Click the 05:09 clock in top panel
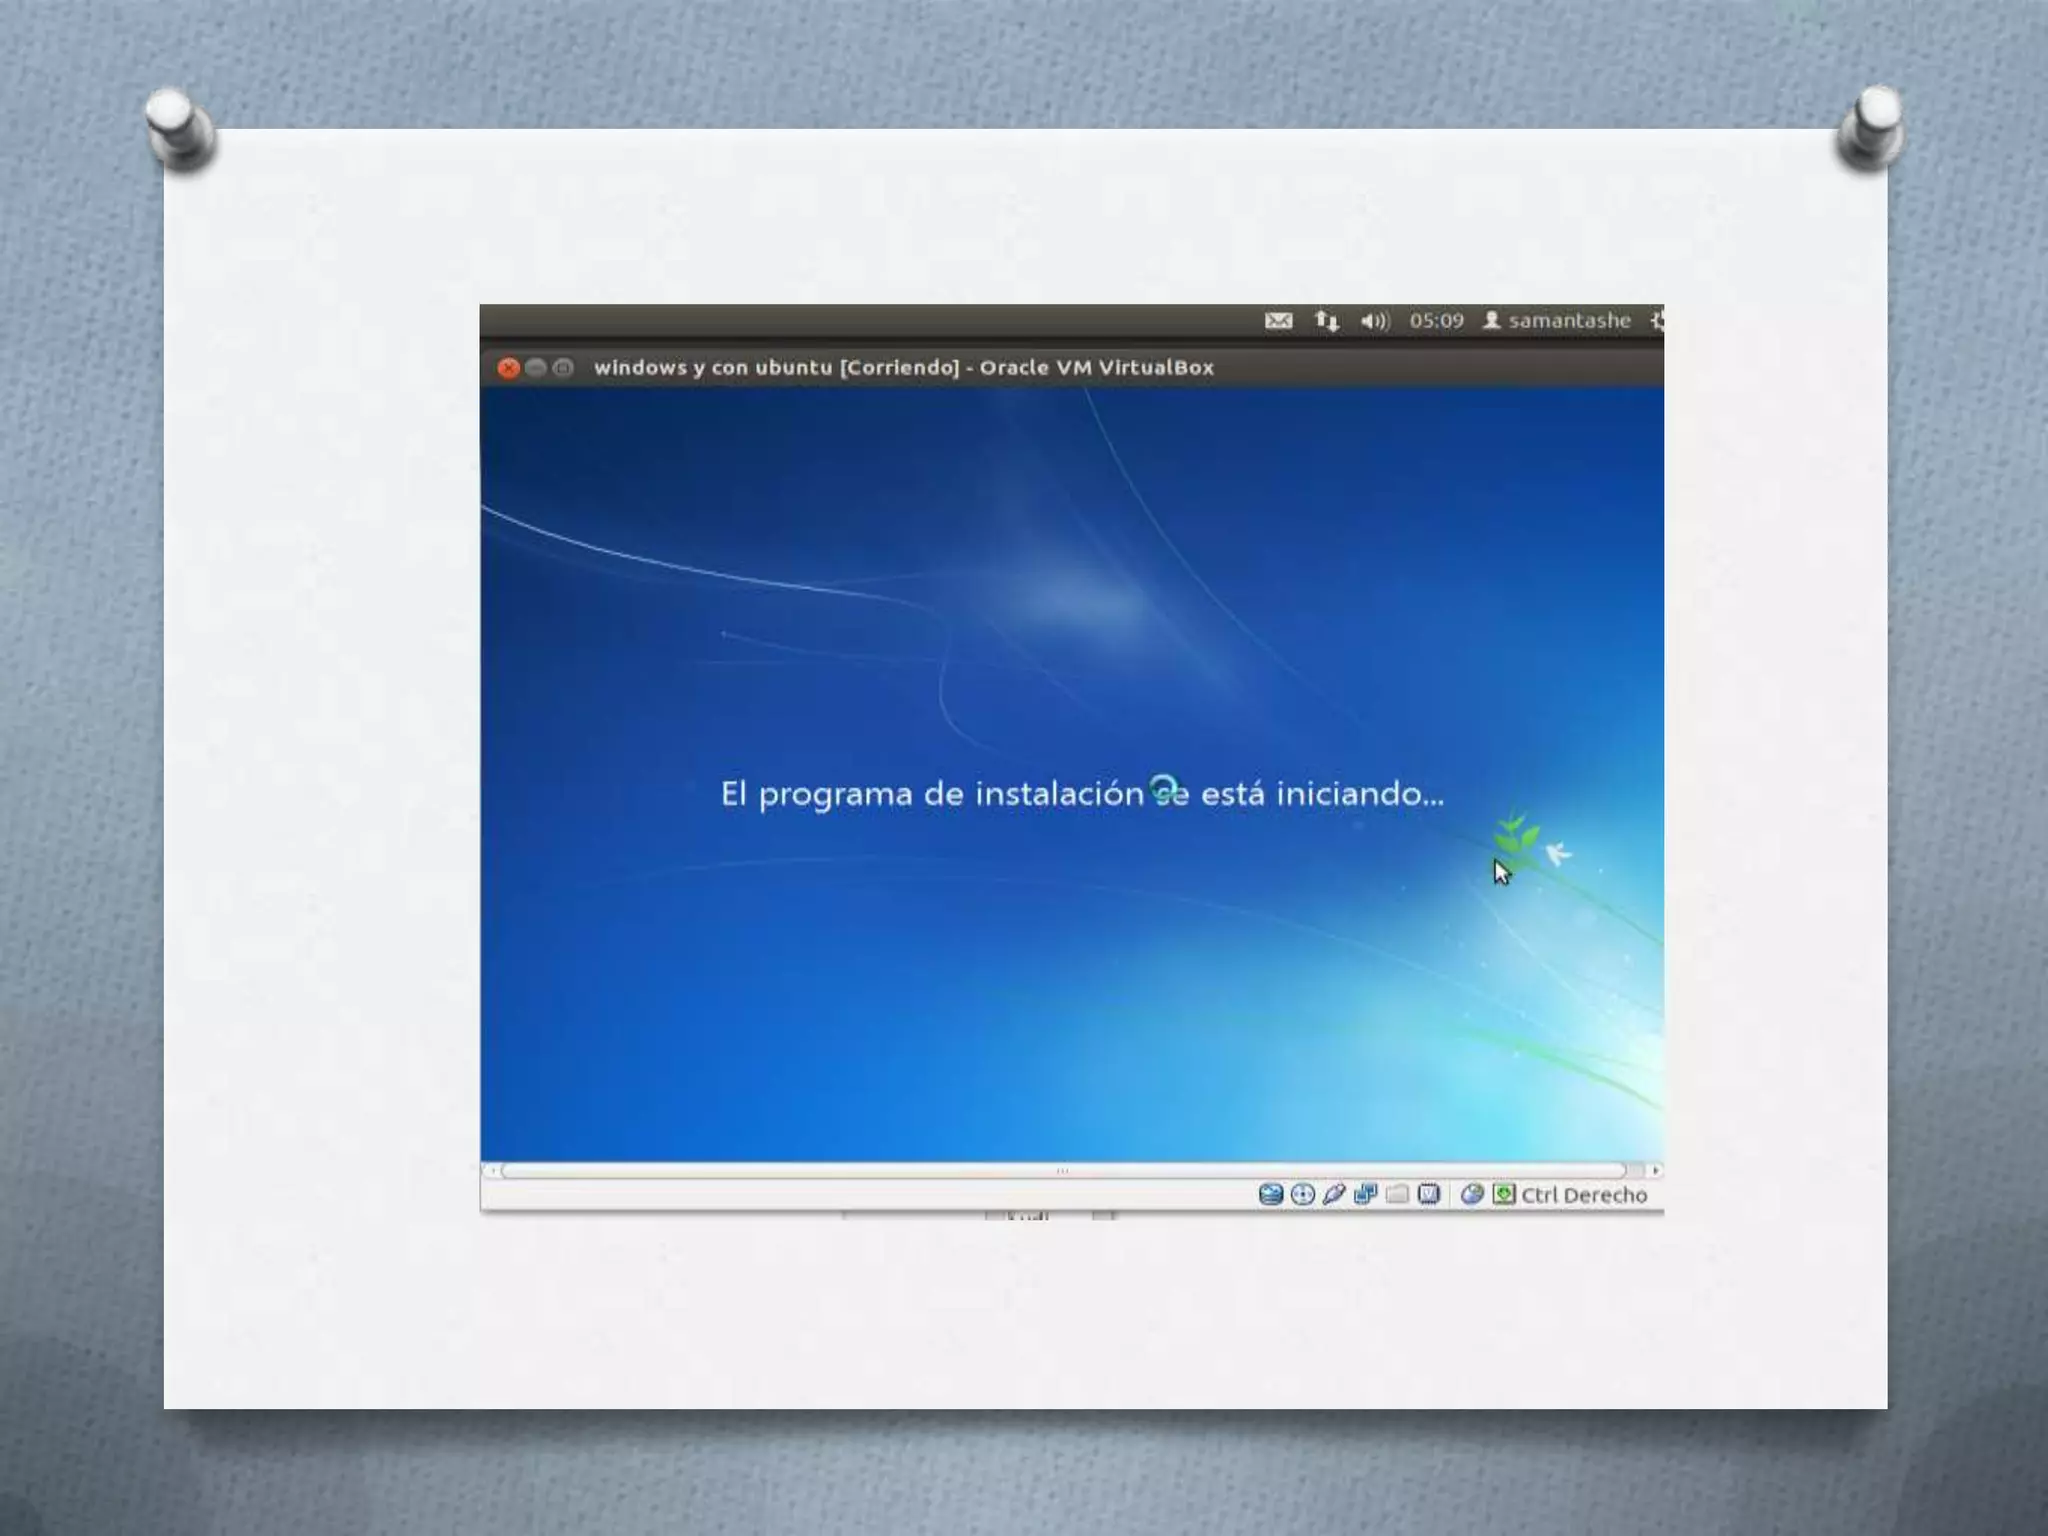This screenshot has width=2048, height=1536. click(1436, 320)
